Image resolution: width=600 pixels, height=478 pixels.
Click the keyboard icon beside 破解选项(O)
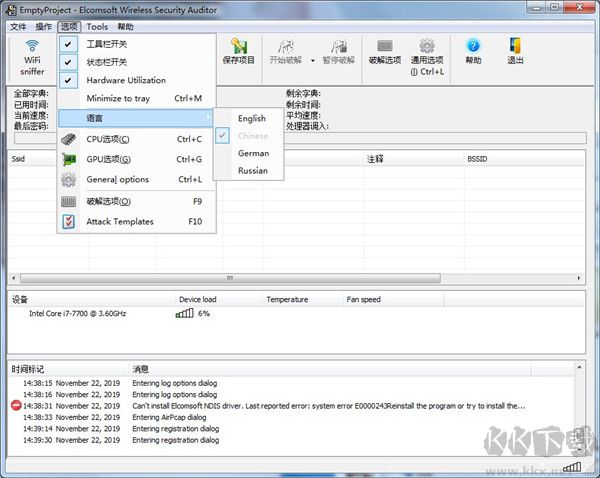[68, 201]
